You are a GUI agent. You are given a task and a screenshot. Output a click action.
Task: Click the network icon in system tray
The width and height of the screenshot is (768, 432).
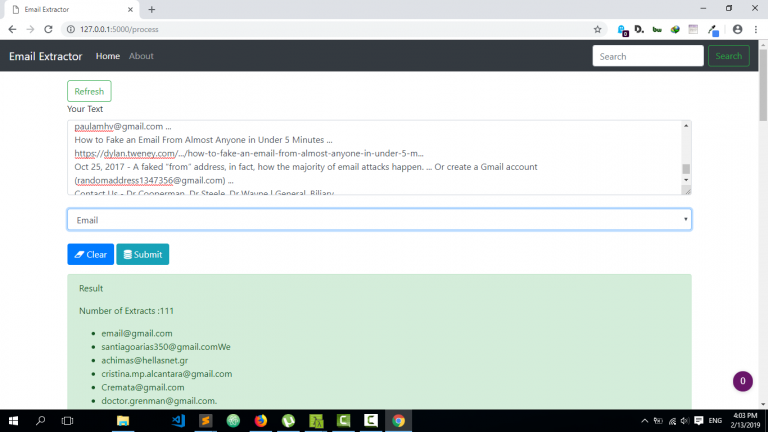[x=672, y=421]
